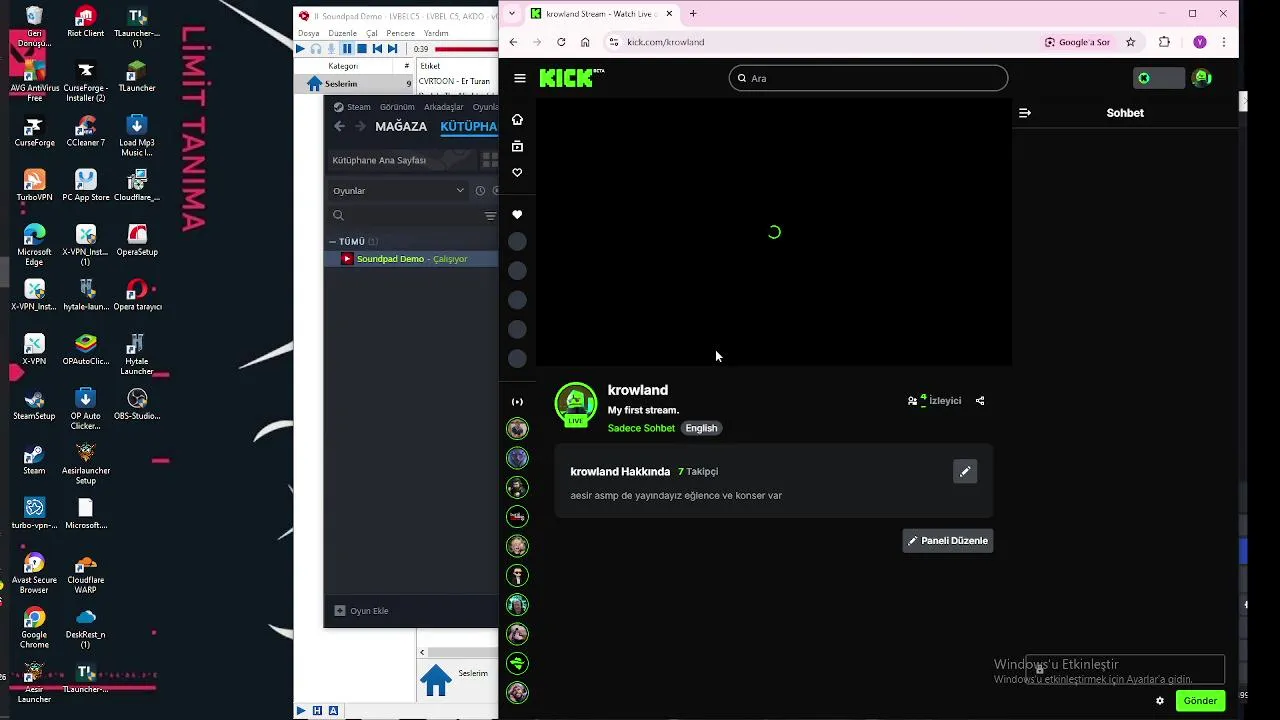This screenshot has width=1280, height=720.
Task: Open the Pencere menu in Soundpad
Action: click(400, 33)
